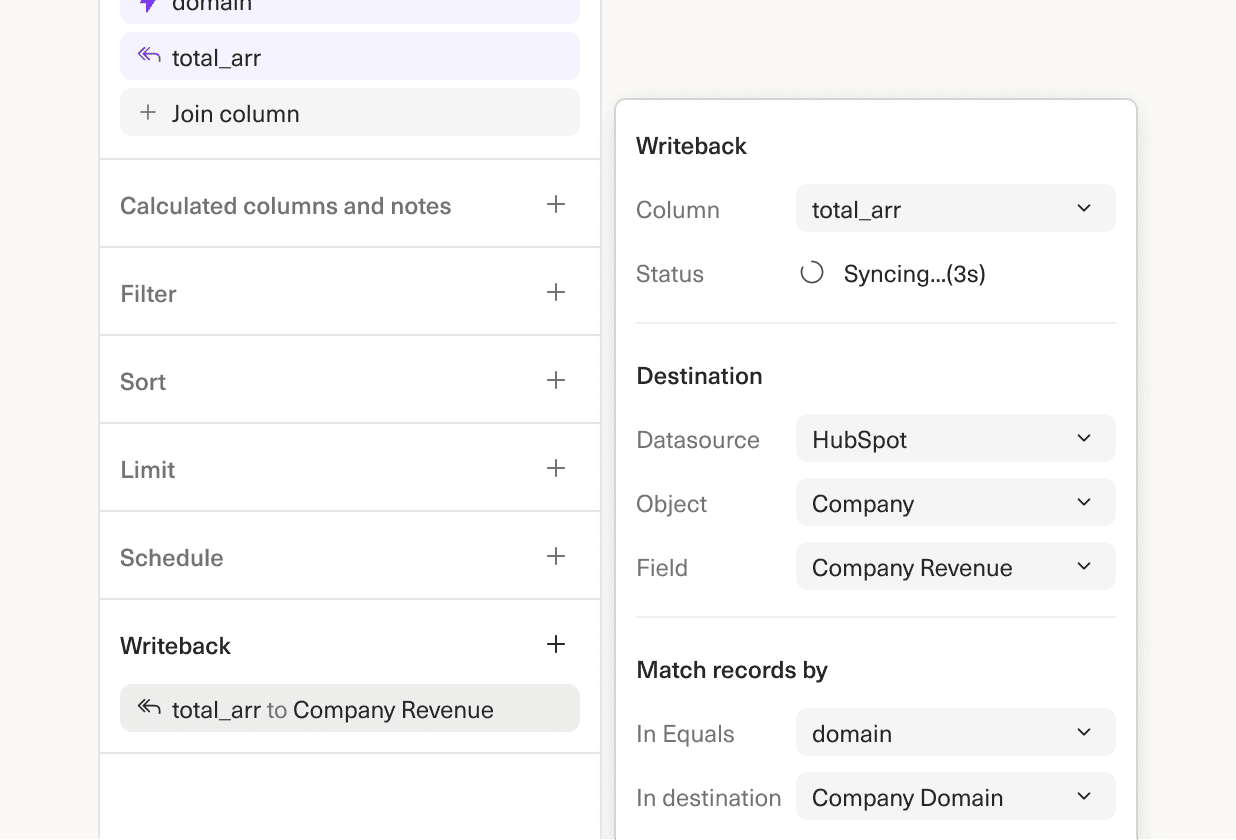Click the plus icon next to Sort
This screenshot has height=840, width=1236.
(556, 379)
